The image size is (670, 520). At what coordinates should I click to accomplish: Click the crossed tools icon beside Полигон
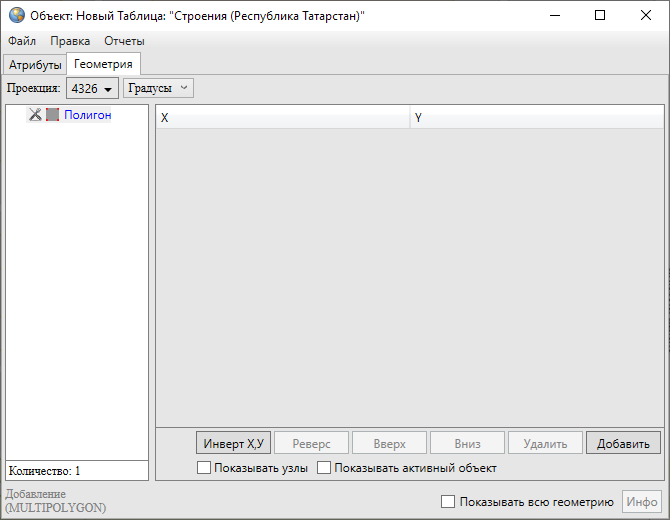pyautogui.click(x=35, y=115)
